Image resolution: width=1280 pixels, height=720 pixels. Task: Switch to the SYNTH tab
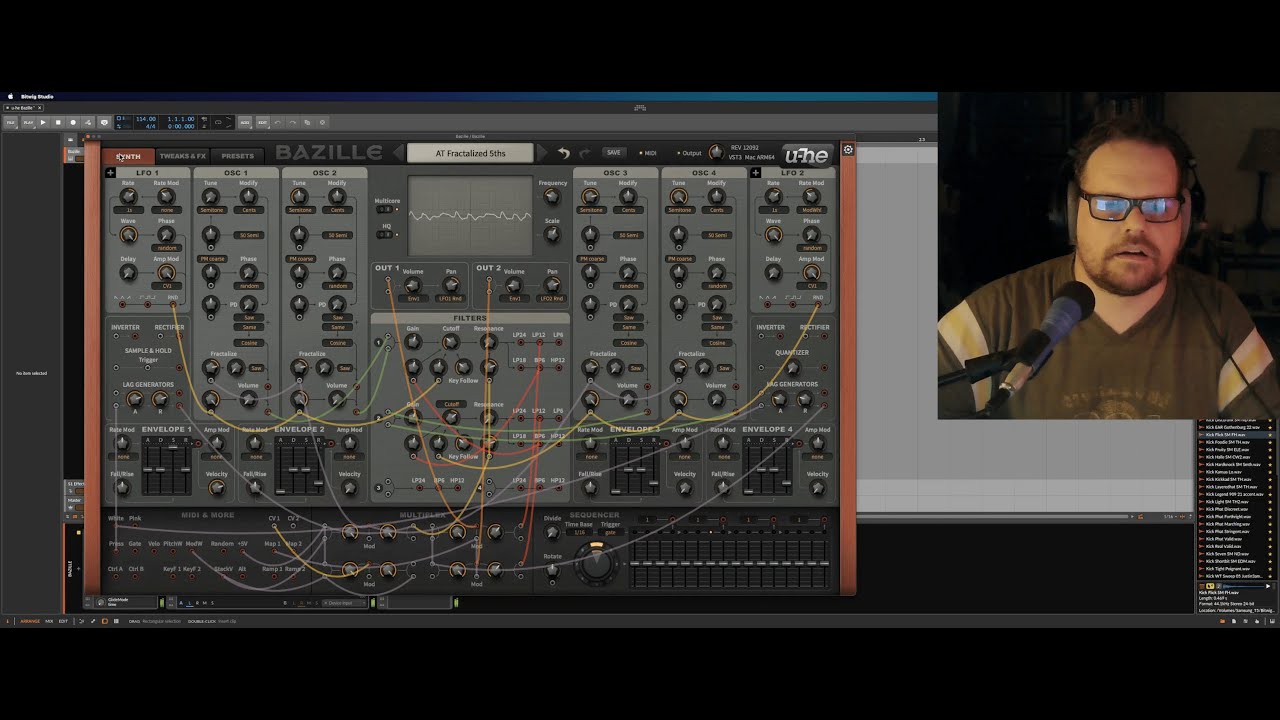point(128,156)
